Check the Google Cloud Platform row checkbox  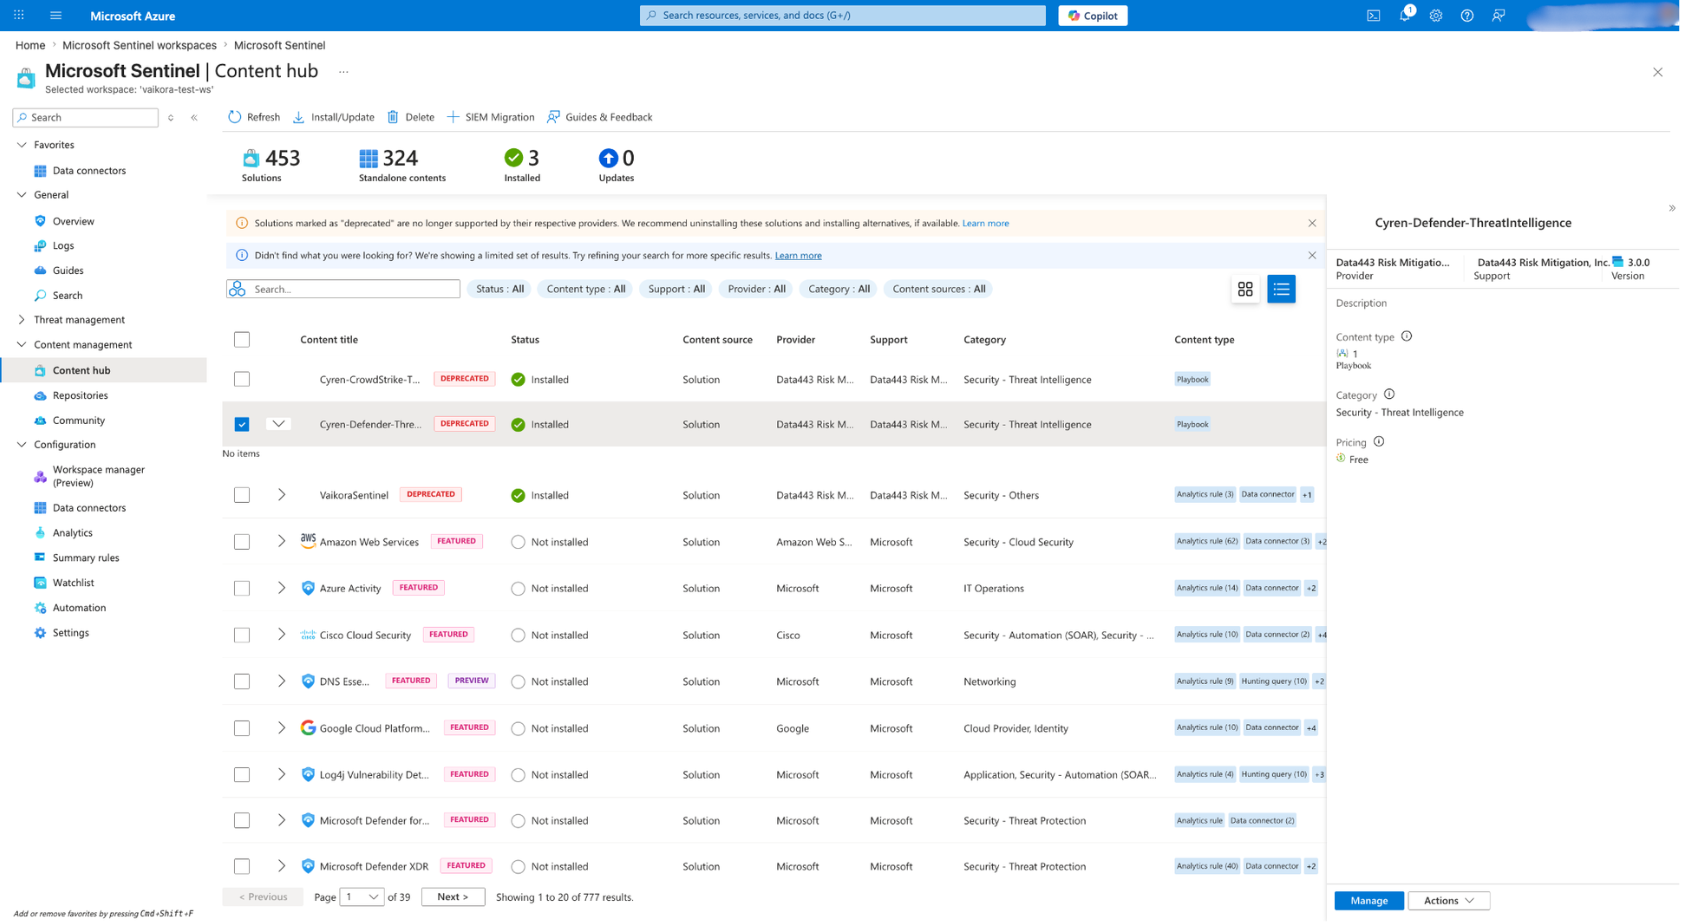click(242, 728)
